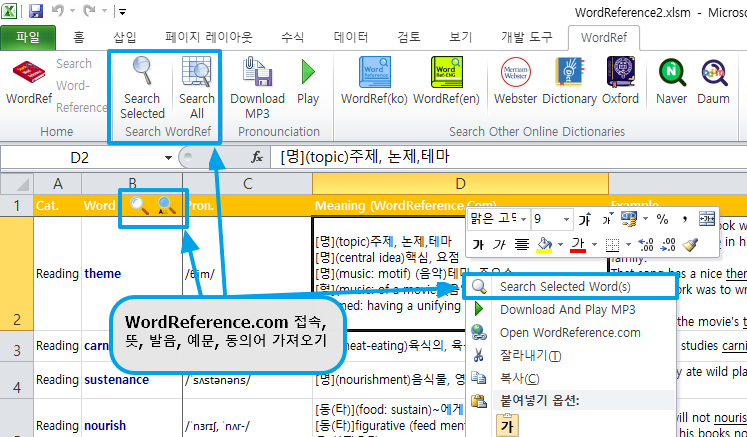This screenshot has height=437, width=747.
Task: Click the Redo arrow icon
Action: [x=90, y=11]
